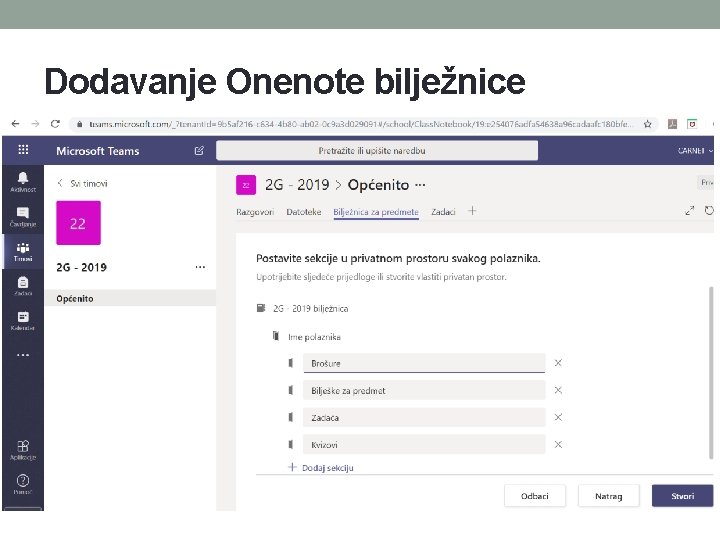Click the Stvori button
The height and width of the screenshot is (540, 720).
coord(682,496)
